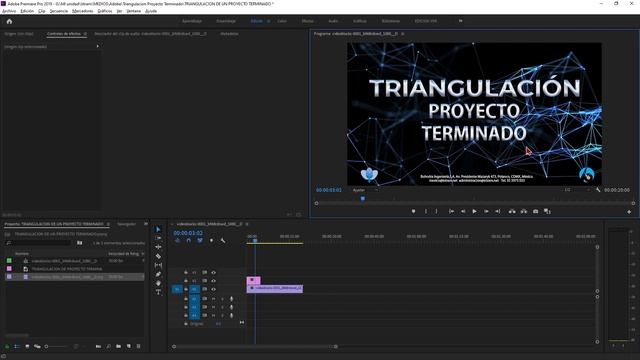Toggle V2 track output eye
Image resolution: width=640 pixels, height=360 pixels.
pos(213,281)
